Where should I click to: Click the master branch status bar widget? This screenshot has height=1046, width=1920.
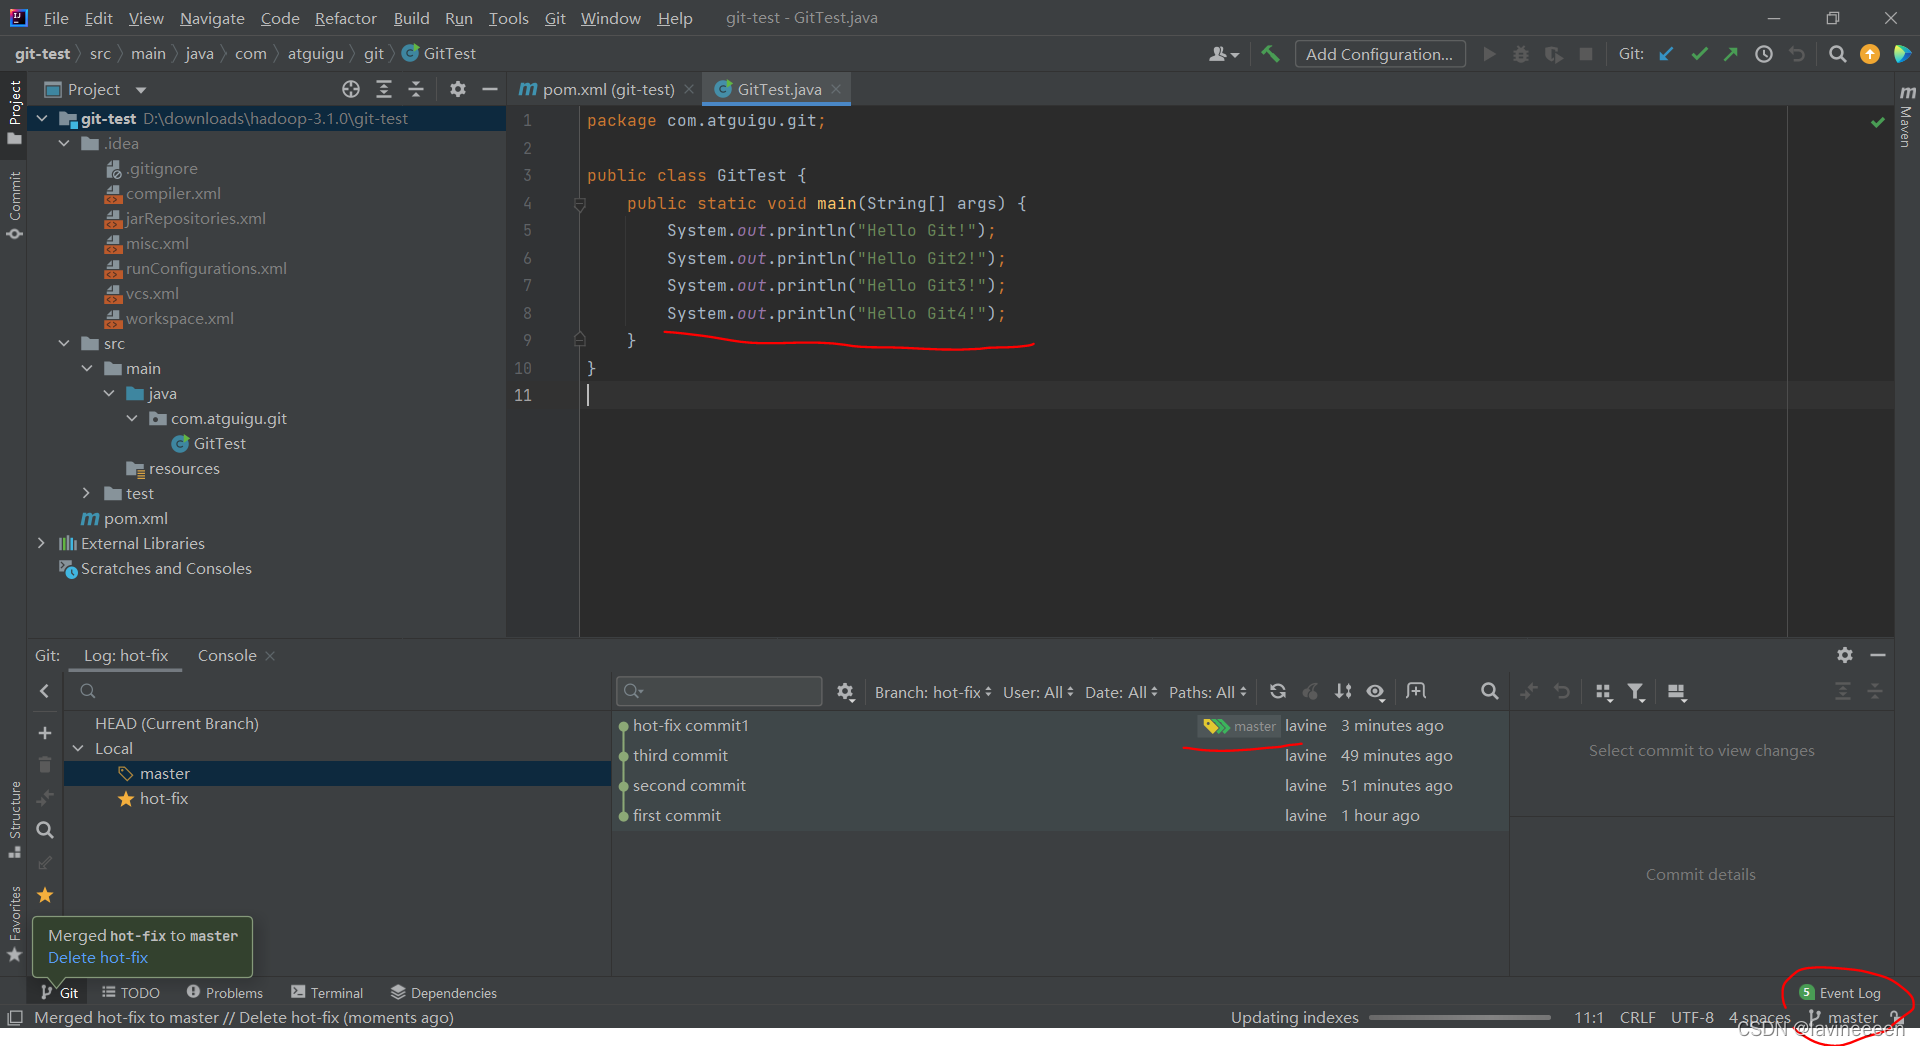point(1844,1018)
